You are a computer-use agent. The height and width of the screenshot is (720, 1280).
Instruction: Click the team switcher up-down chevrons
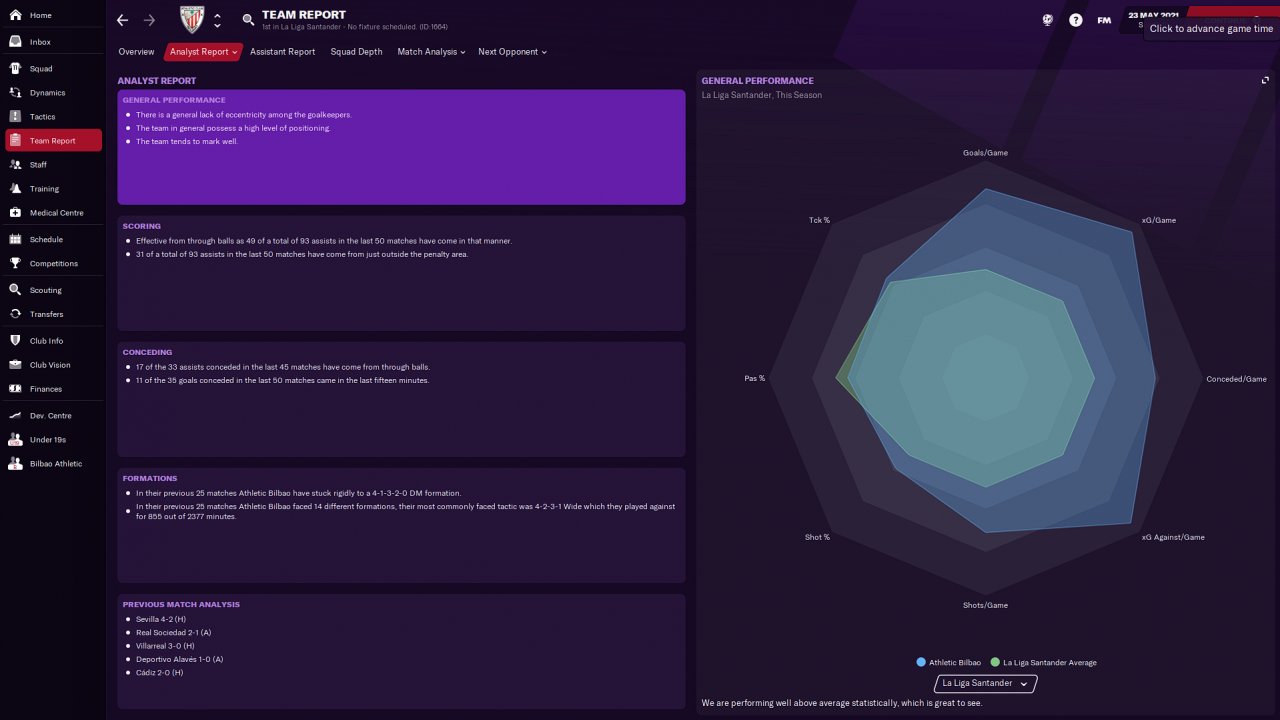point(217,20)
